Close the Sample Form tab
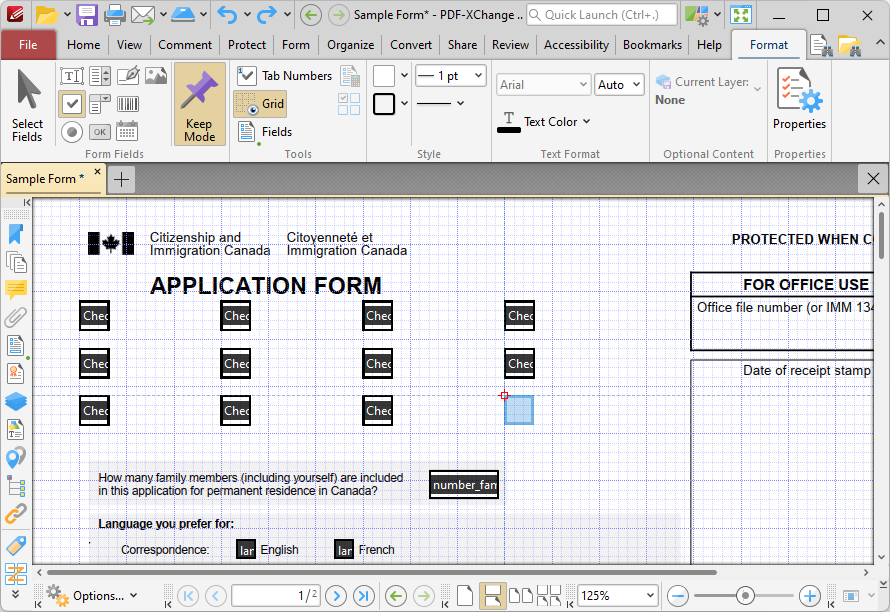Screen dimensions: 890x612 (x=98, y=171)
